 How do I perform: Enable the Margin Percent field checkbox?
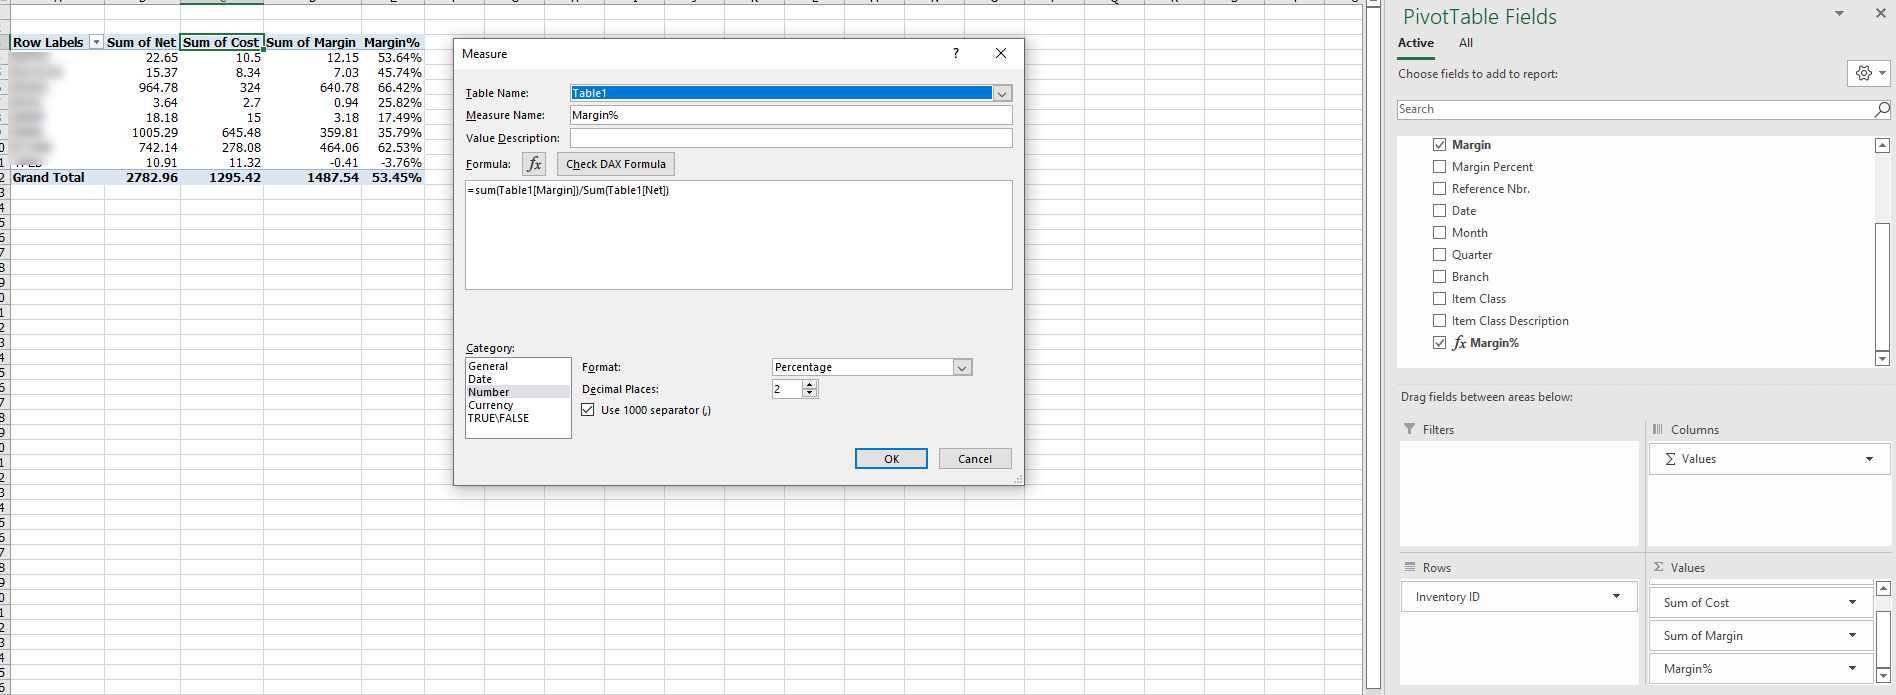tap(1439, 167)
